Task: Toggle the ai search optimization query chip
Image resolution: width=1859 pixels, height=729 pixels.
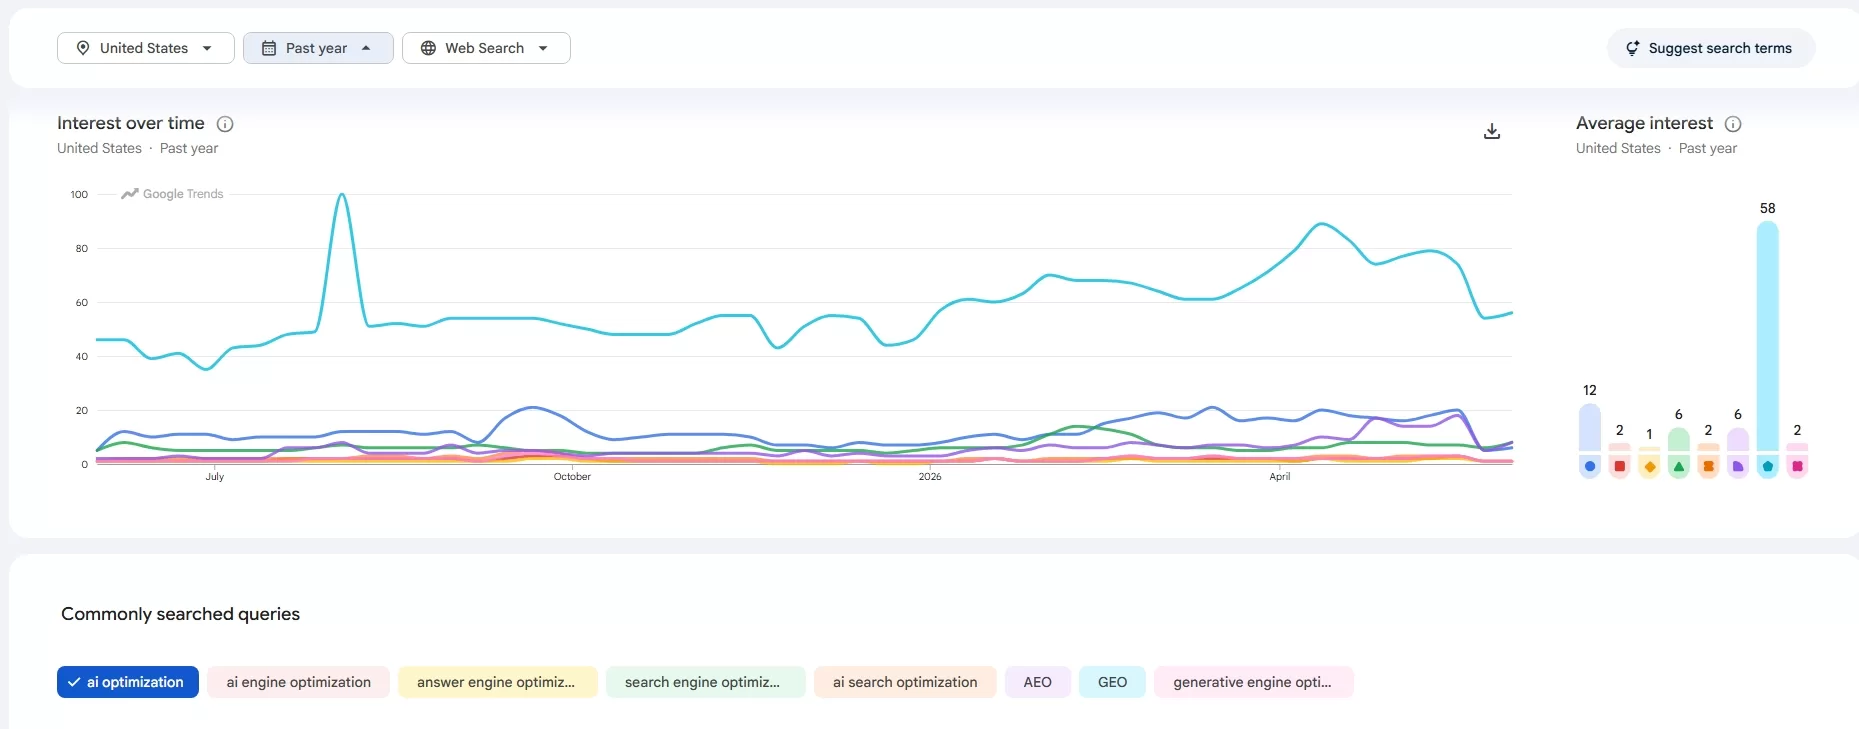Action: coord(905,682)
